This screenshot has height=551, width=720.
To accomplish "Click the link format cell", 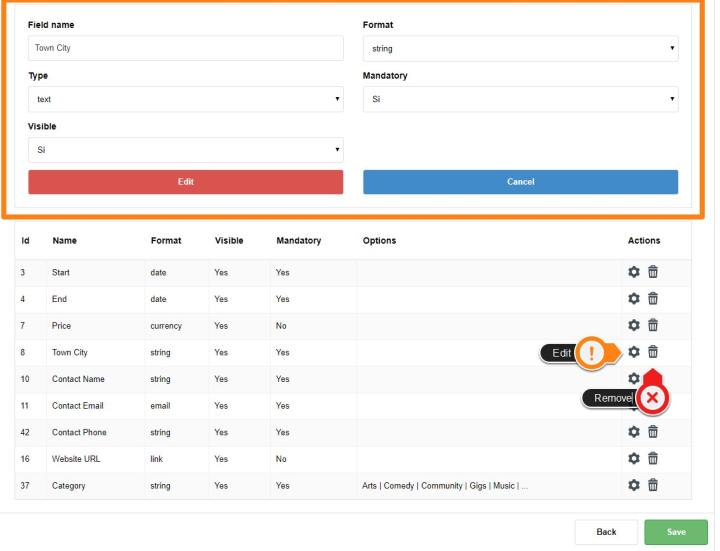I will pyautogui.click(x=157, y=459).
